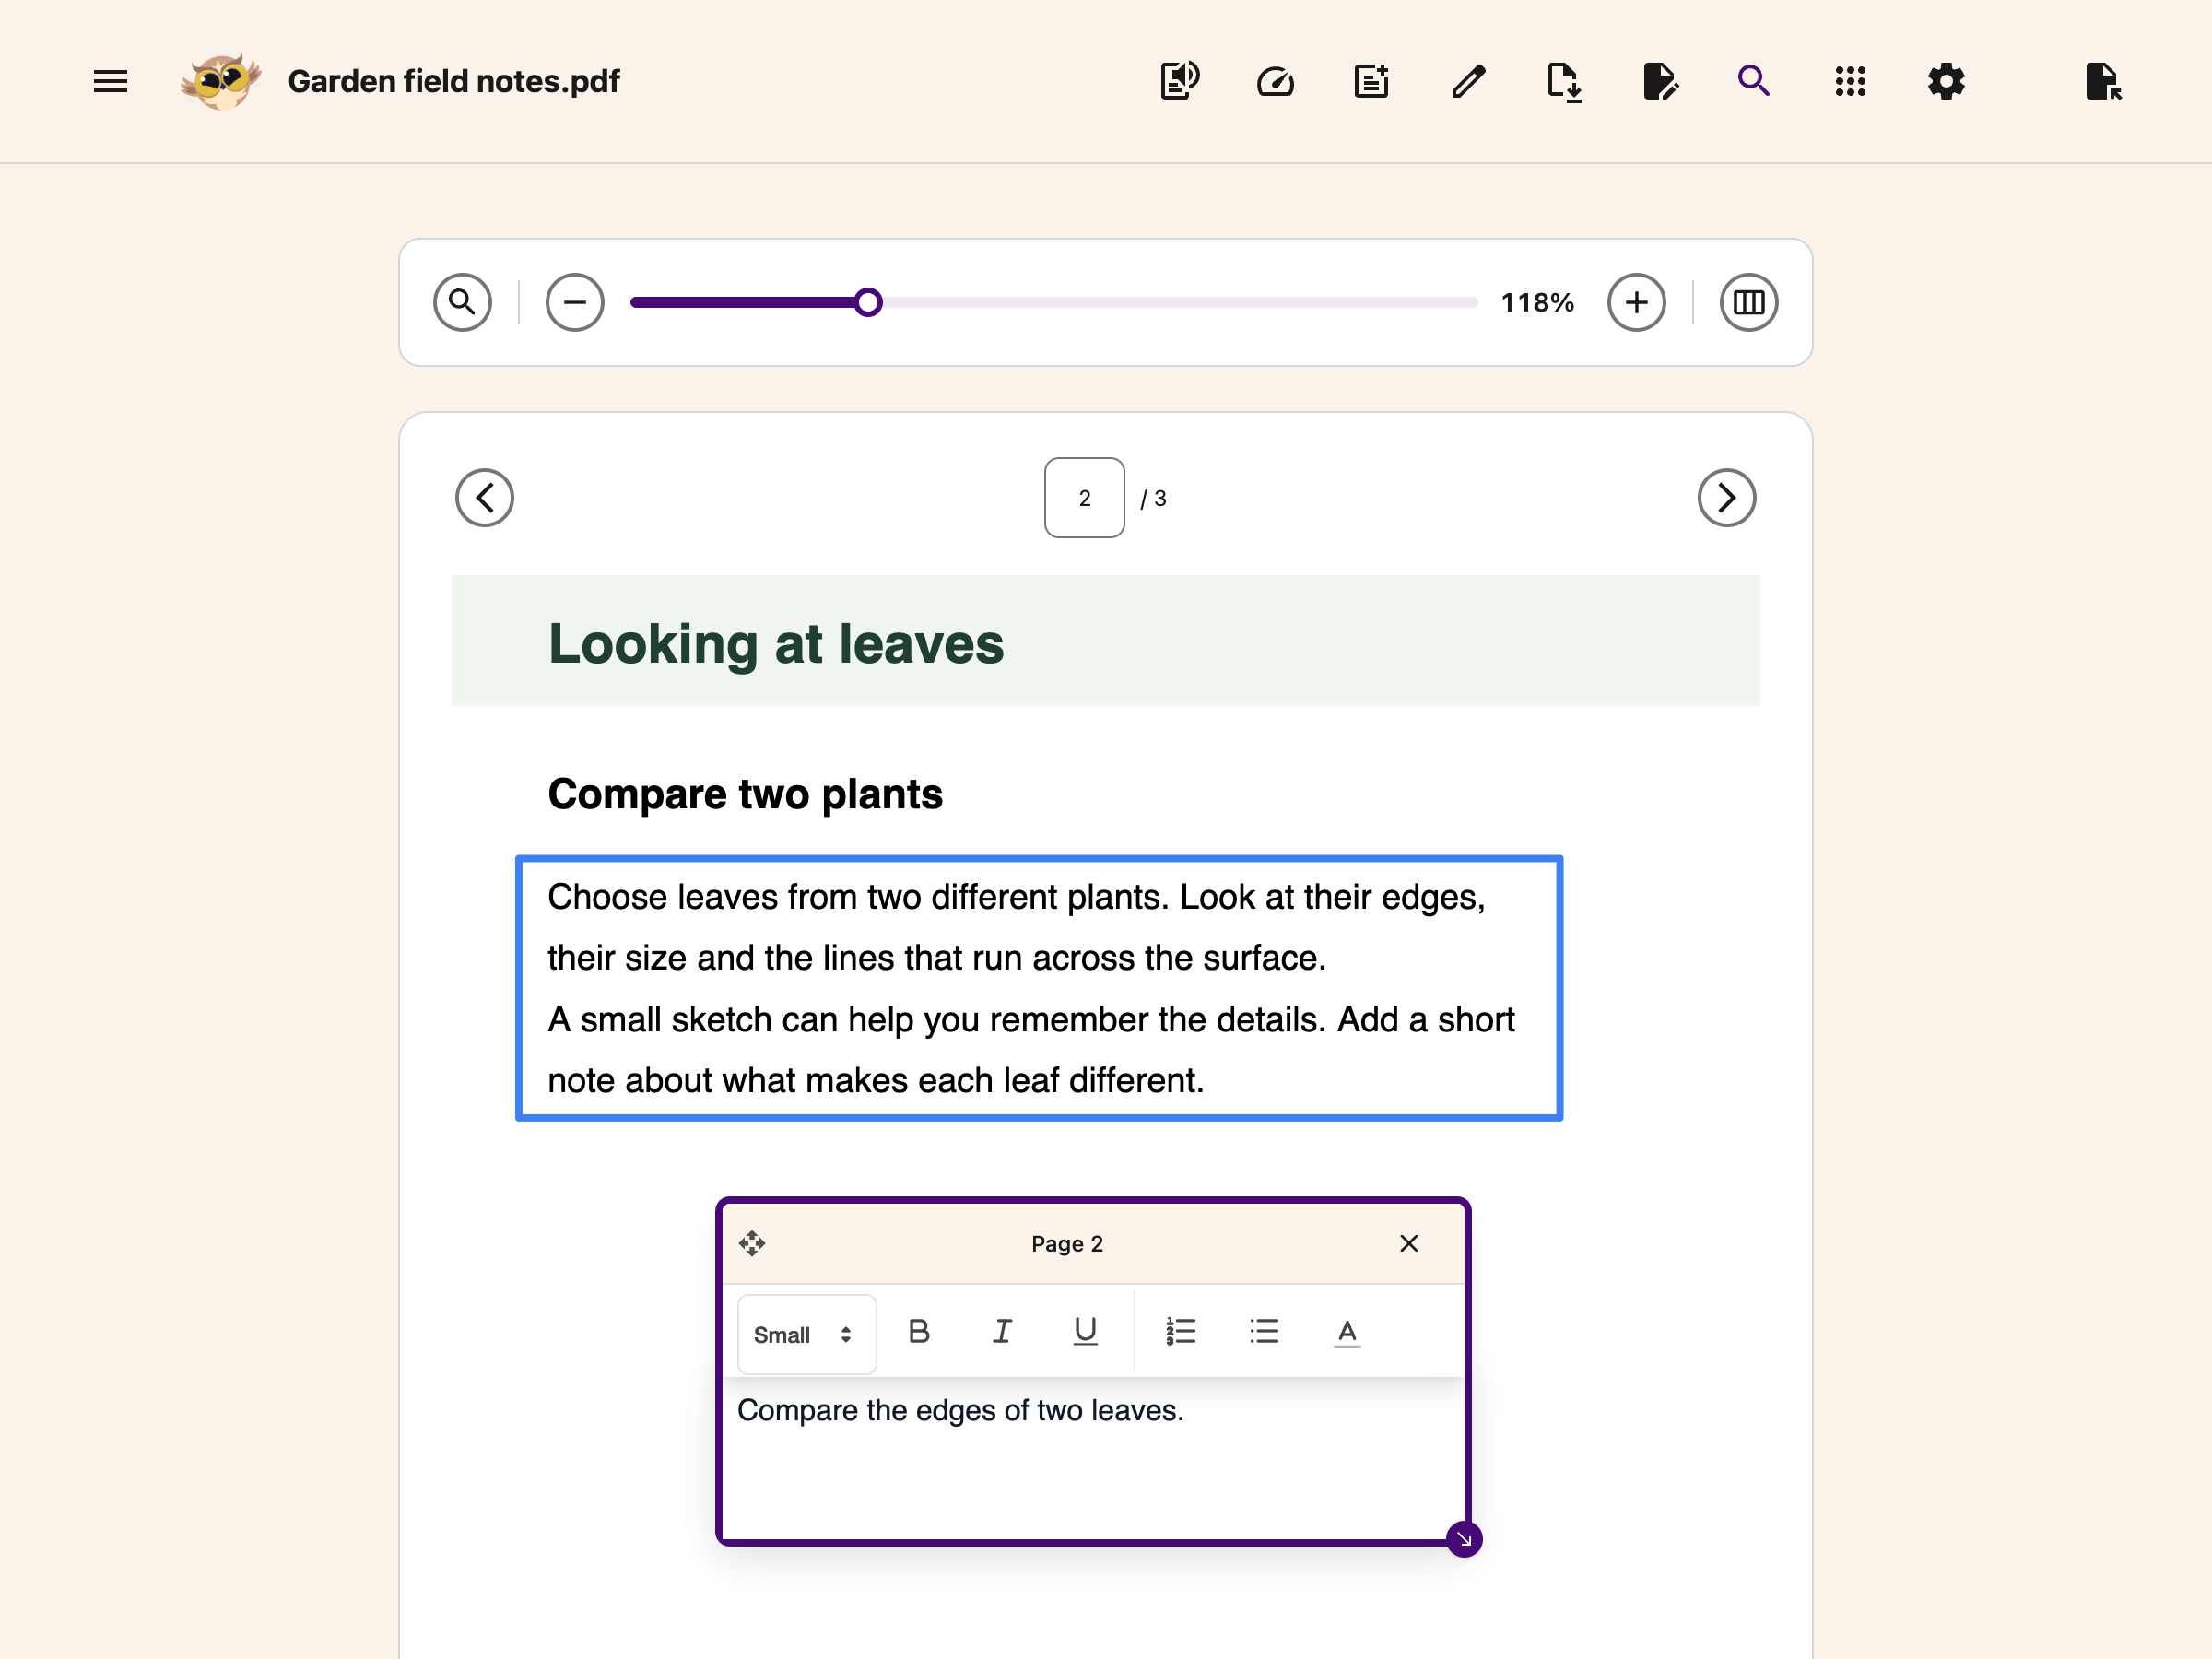Click the move handle of the note

click(x=752, y=1243)
